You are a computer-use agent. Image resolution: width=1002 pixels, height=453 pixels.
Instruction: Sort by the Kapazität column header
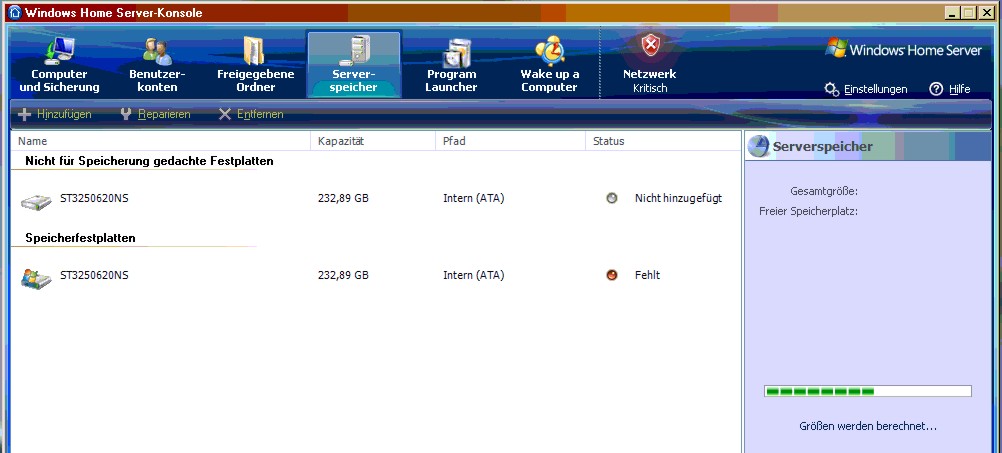373,141
